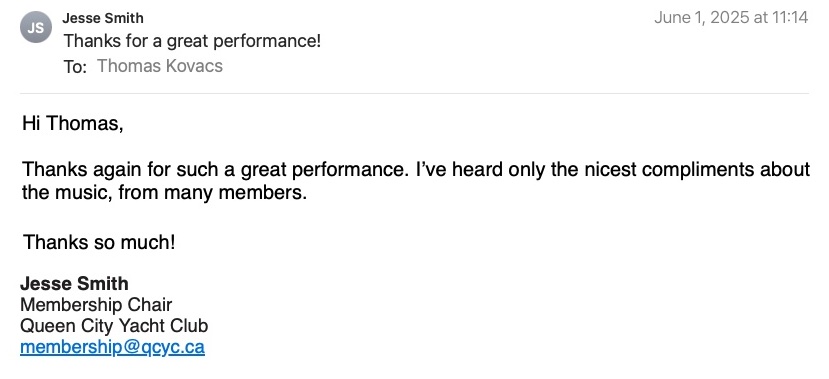Click the horizontal divider below the header
This screenshot has height=379, width=829.
tap(414, 94)
